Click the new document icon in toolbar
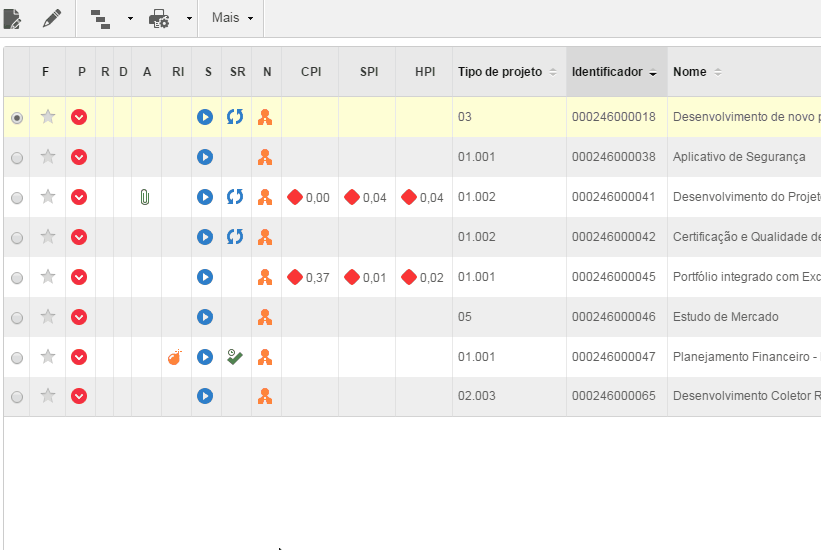Screen dimensions: 821x550 [x=12, y=18]
